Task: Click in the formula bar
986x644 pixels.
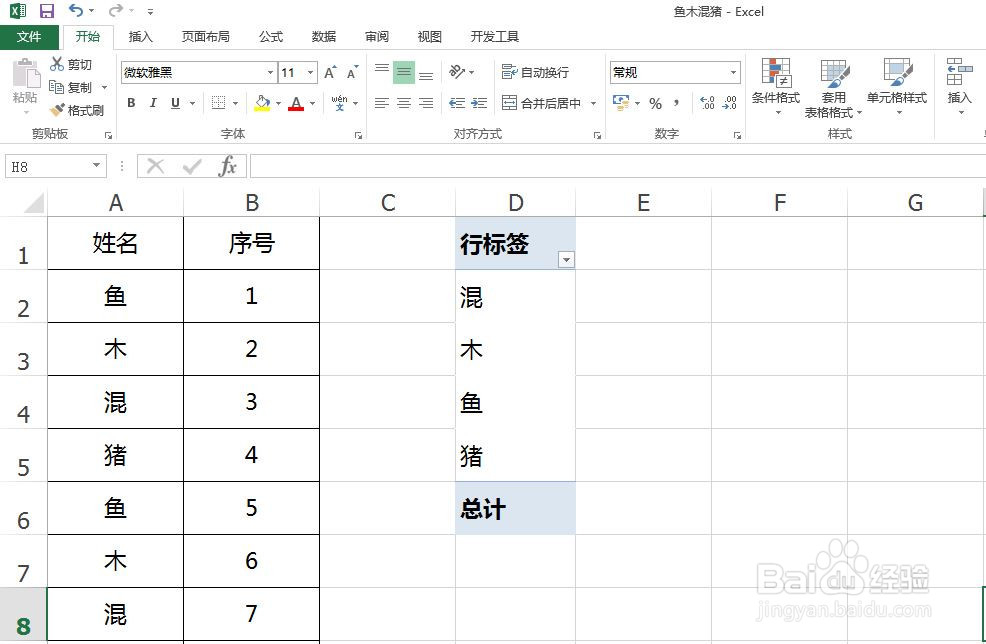Action: click(618, 166)
